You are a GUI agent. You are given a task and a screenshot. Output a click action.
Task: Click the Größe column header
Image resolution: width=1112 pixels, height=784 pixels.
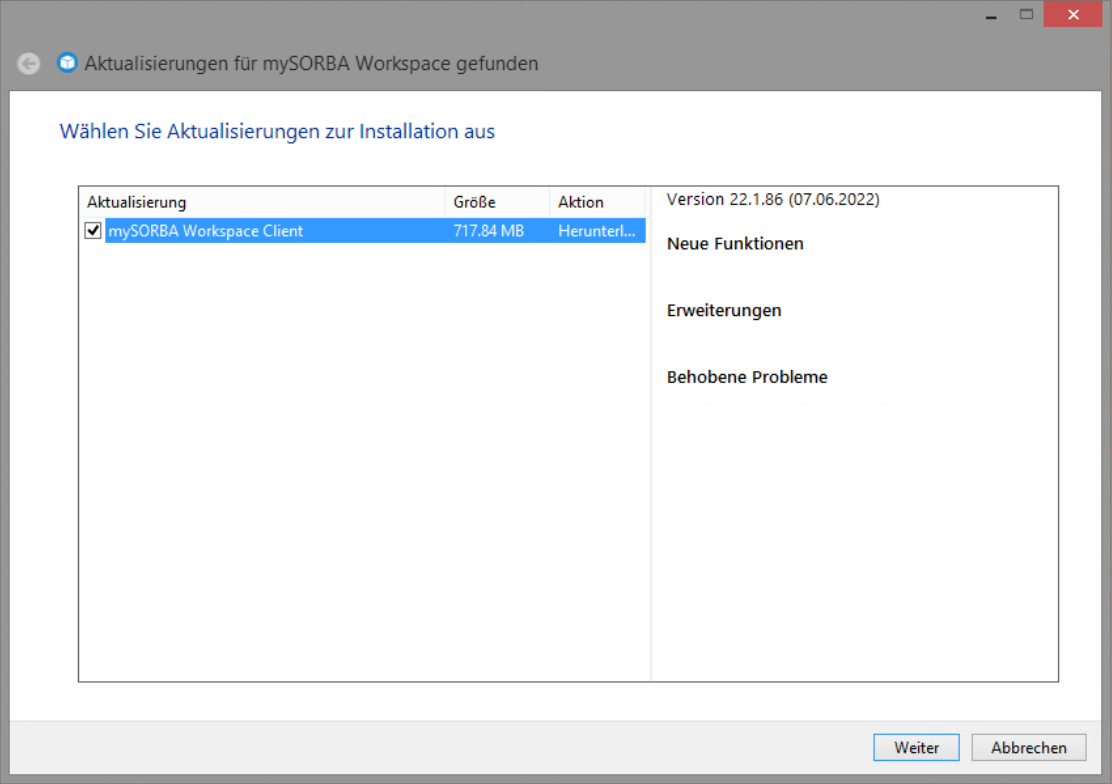(x=497, y=202)
